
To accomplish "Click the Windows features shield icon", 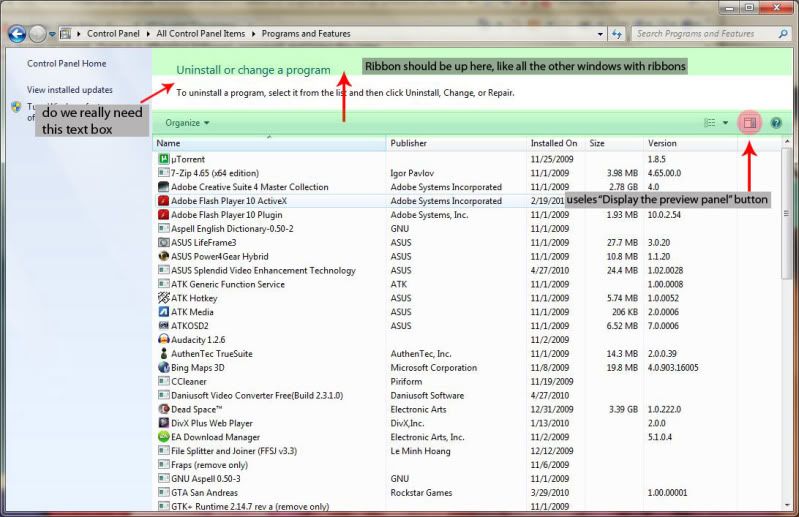I will coord(16,106).
